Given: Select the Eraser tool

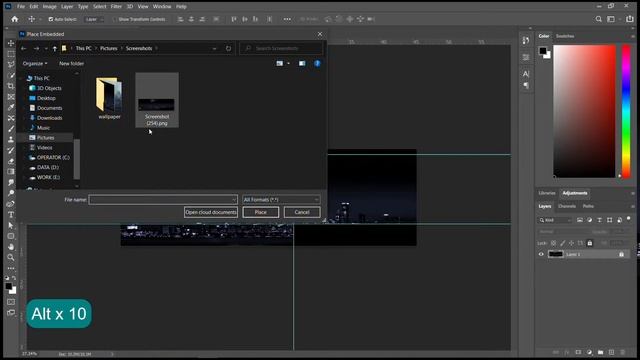Looking at the screenshot, I should pyautogui.click(x=11, y=161).
